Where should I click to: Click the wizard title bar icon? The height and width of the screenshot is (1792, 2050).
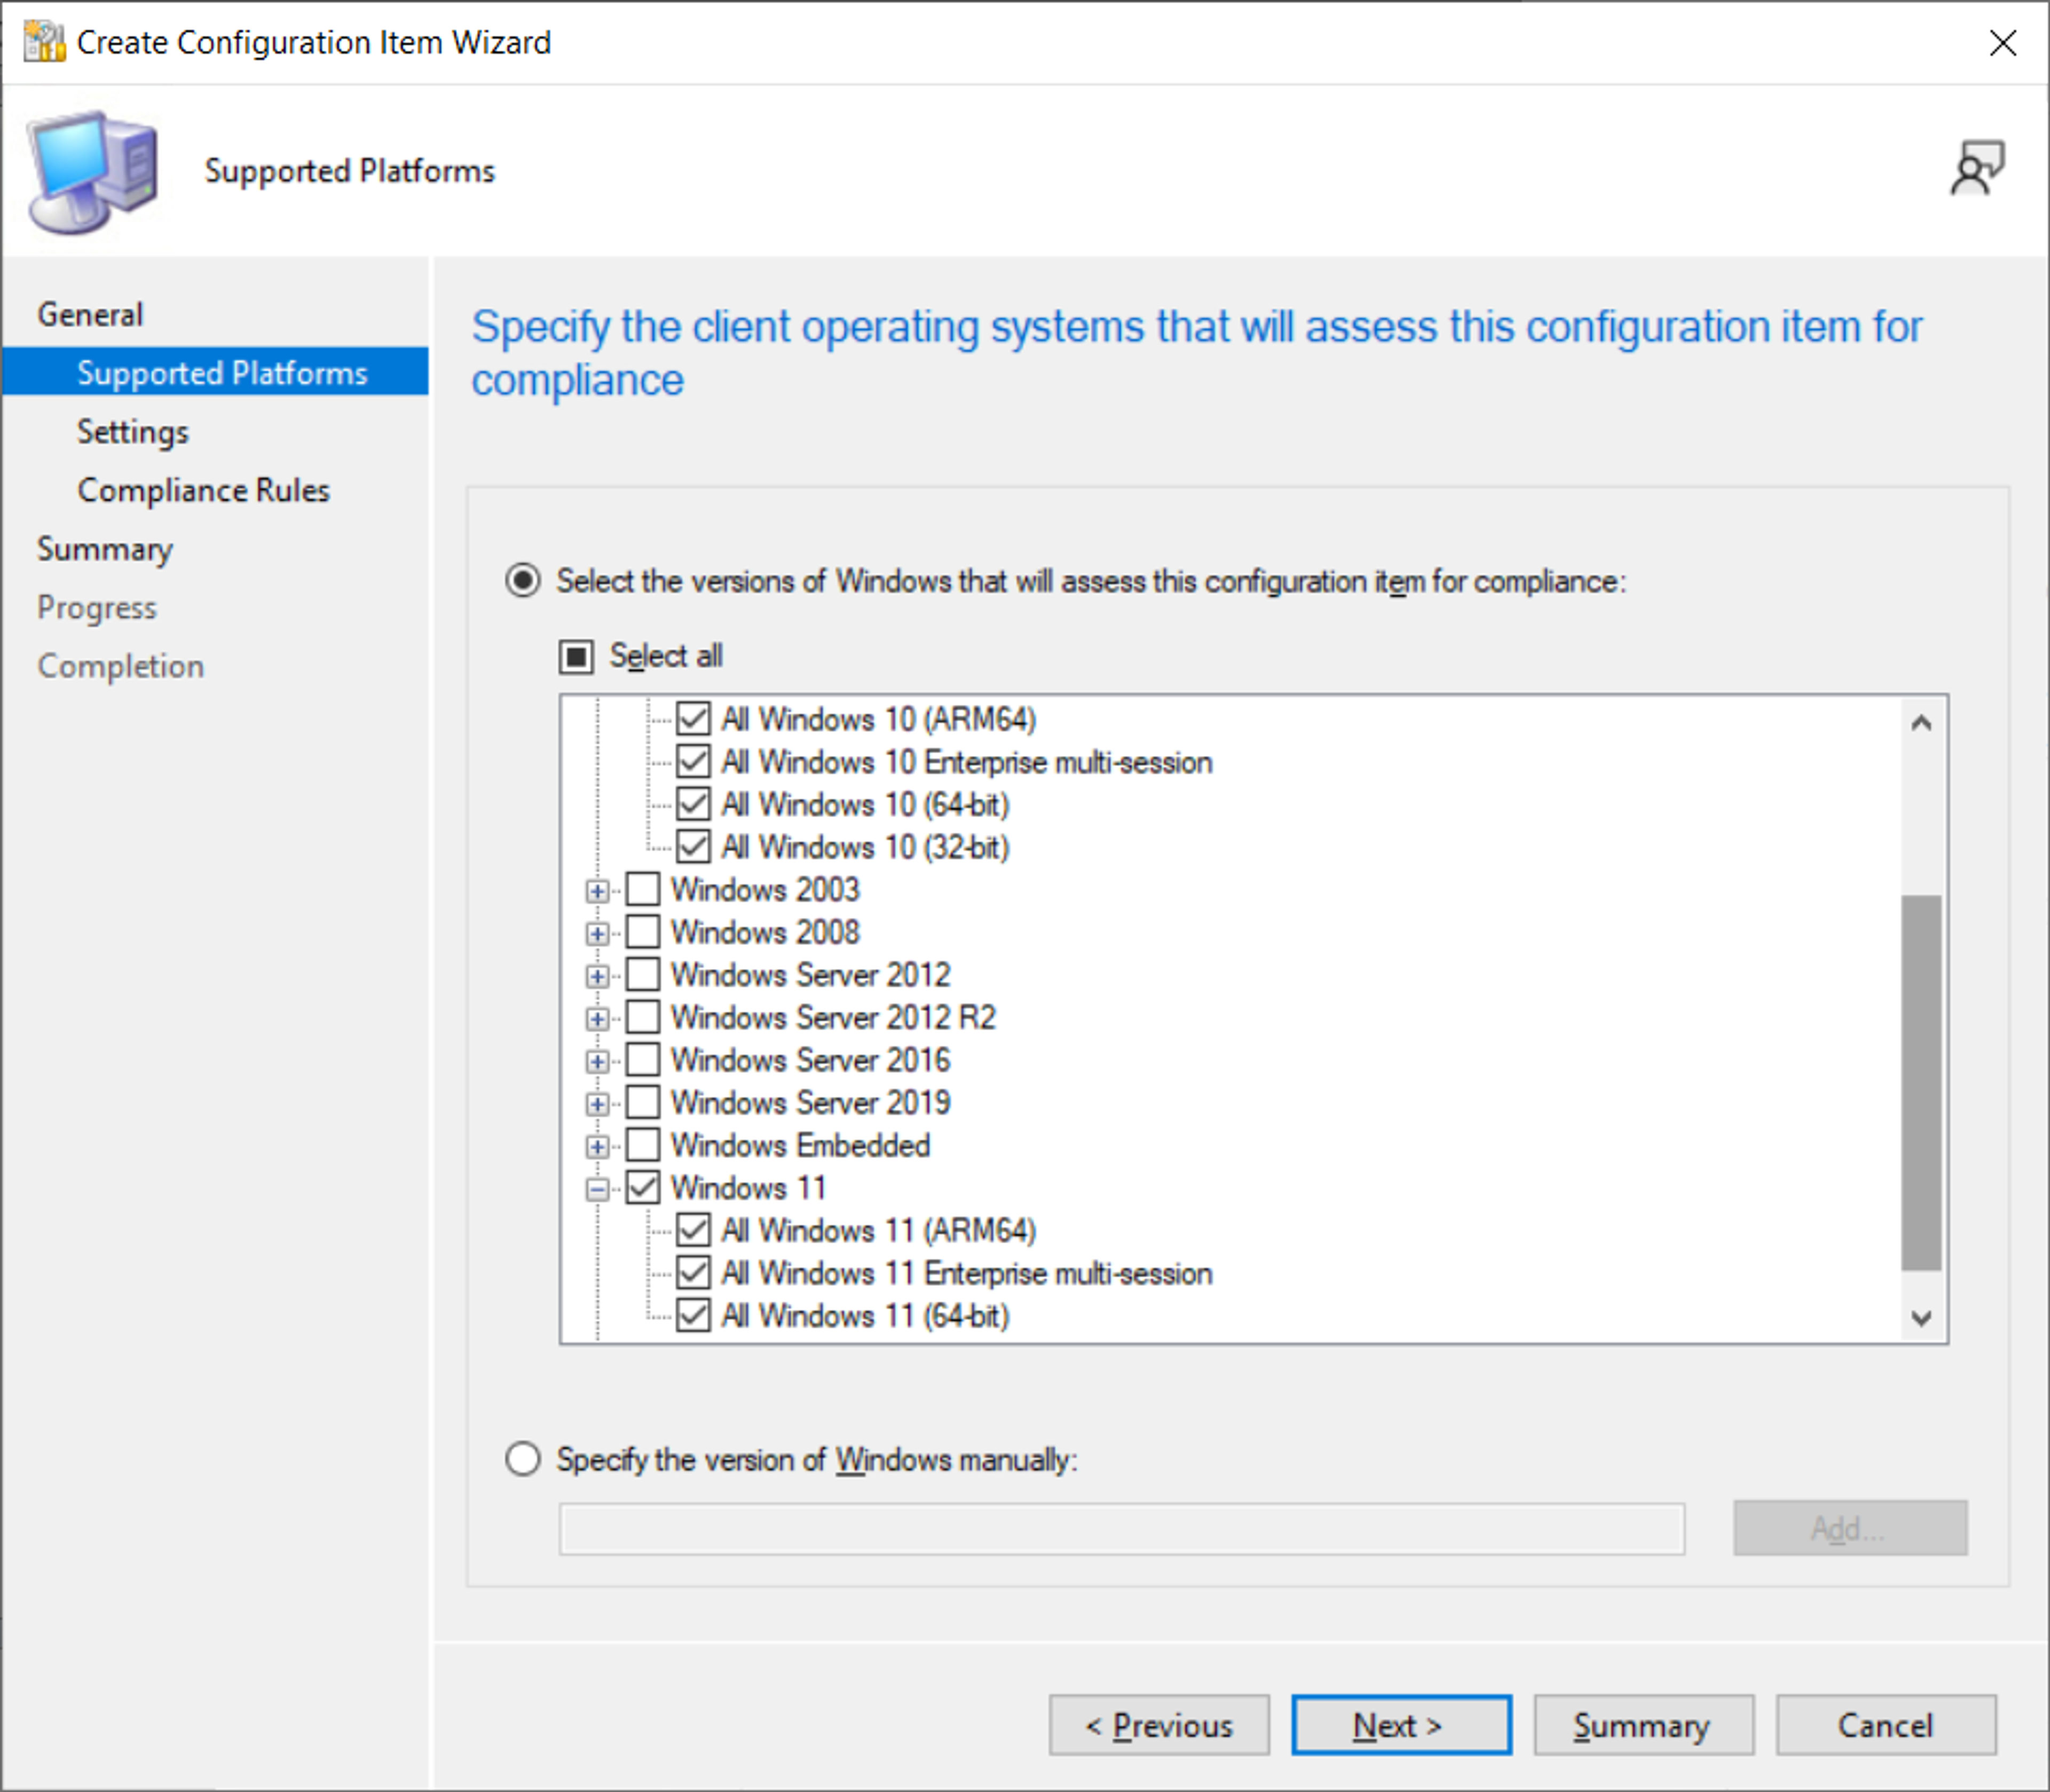point(44,42)
